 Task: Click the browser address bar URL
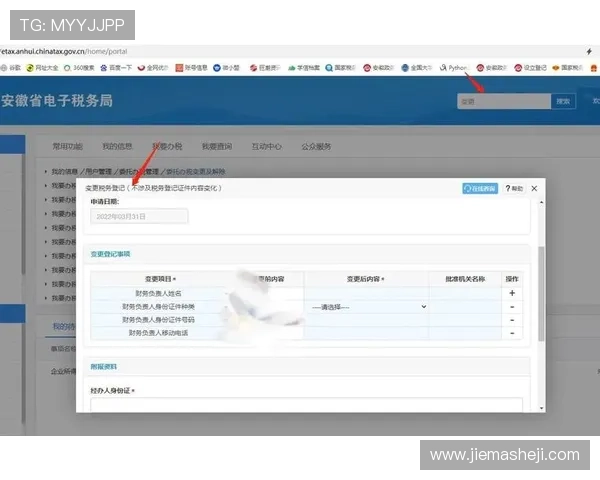pyautogui.click(x=64, y=51)
